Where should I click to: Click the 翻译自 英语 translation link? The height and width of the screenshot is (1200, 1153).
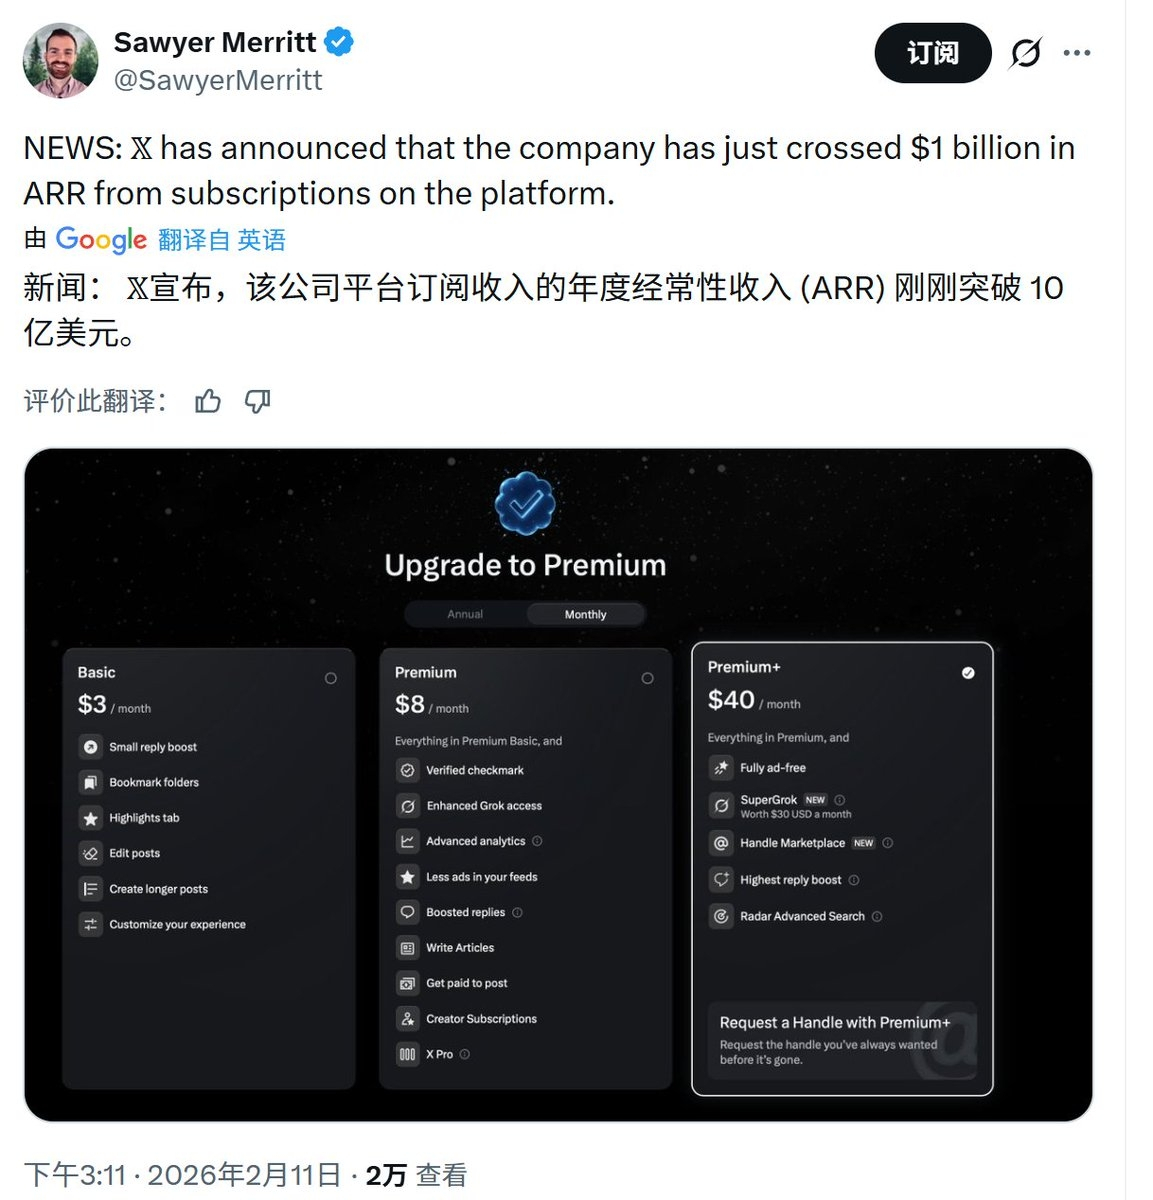[x=222, y=240]
